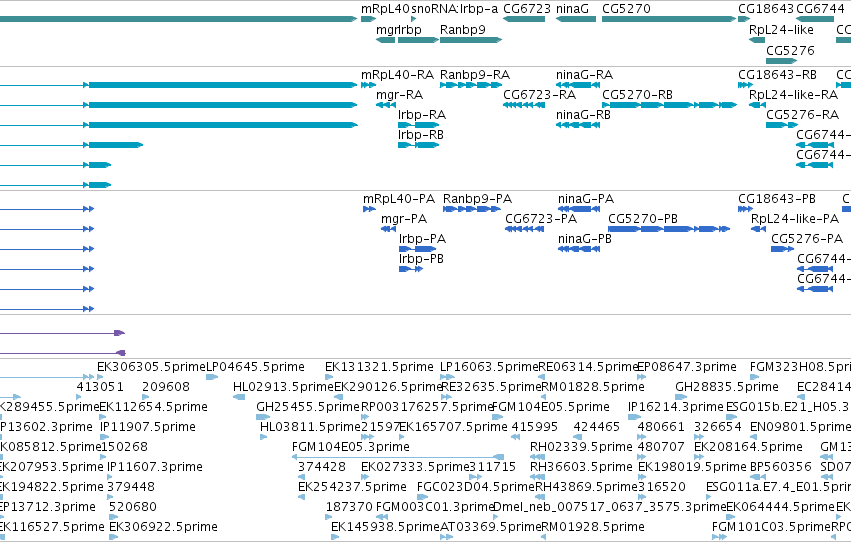Screen dimensions: 851x542
Task: Click the mgr-PA CDS label
Action: point(404,219)
